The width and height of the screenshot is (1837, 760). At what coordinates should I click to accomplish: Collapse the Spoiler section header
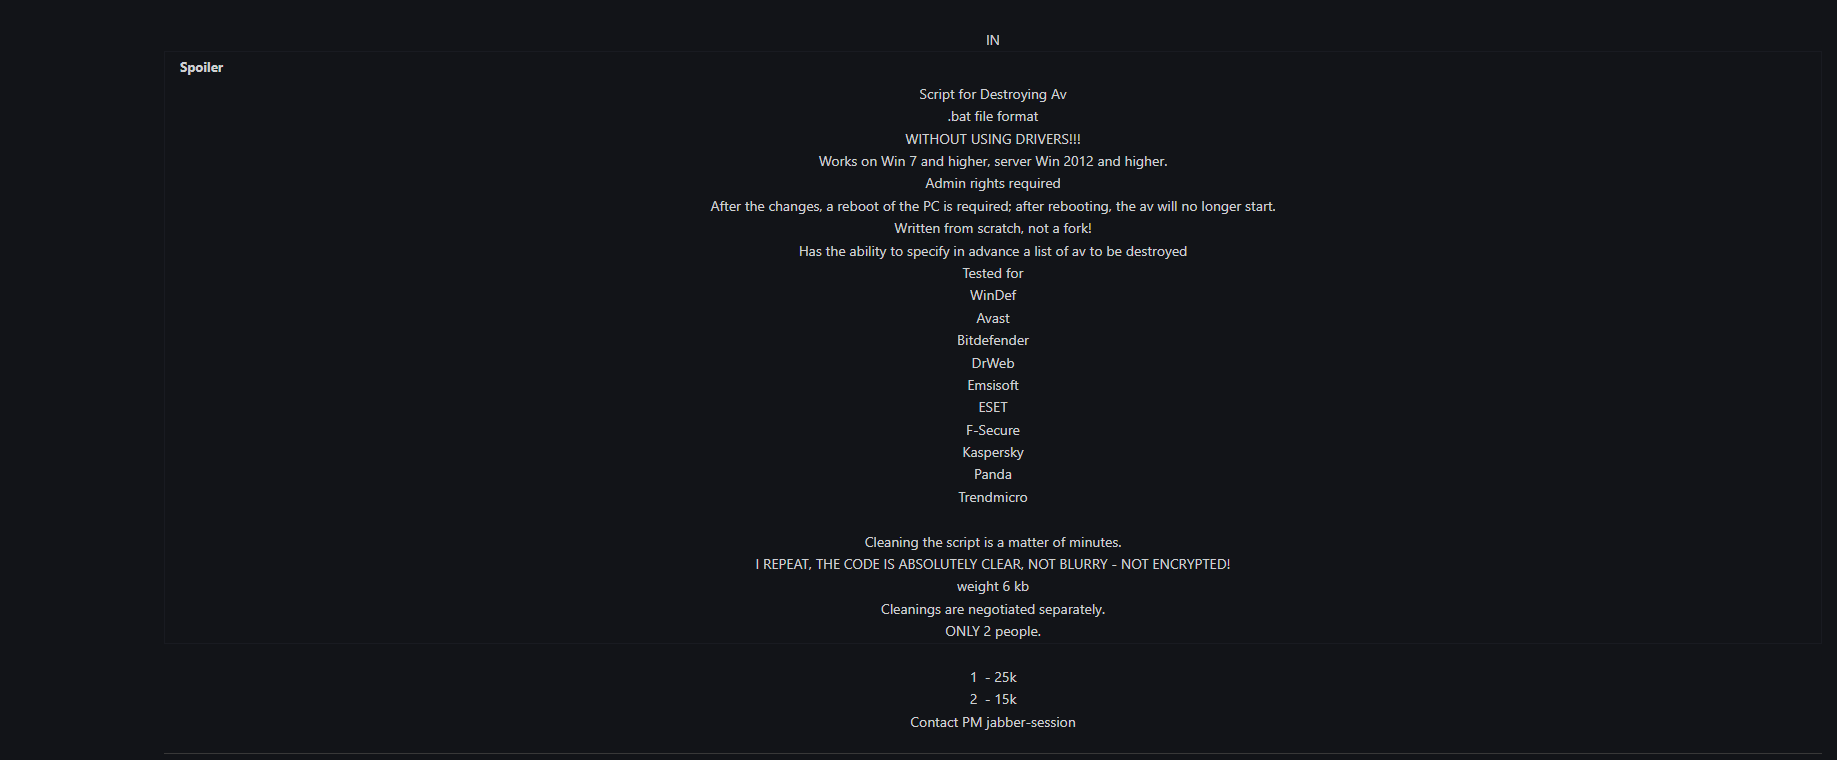(x=201, y=67)
